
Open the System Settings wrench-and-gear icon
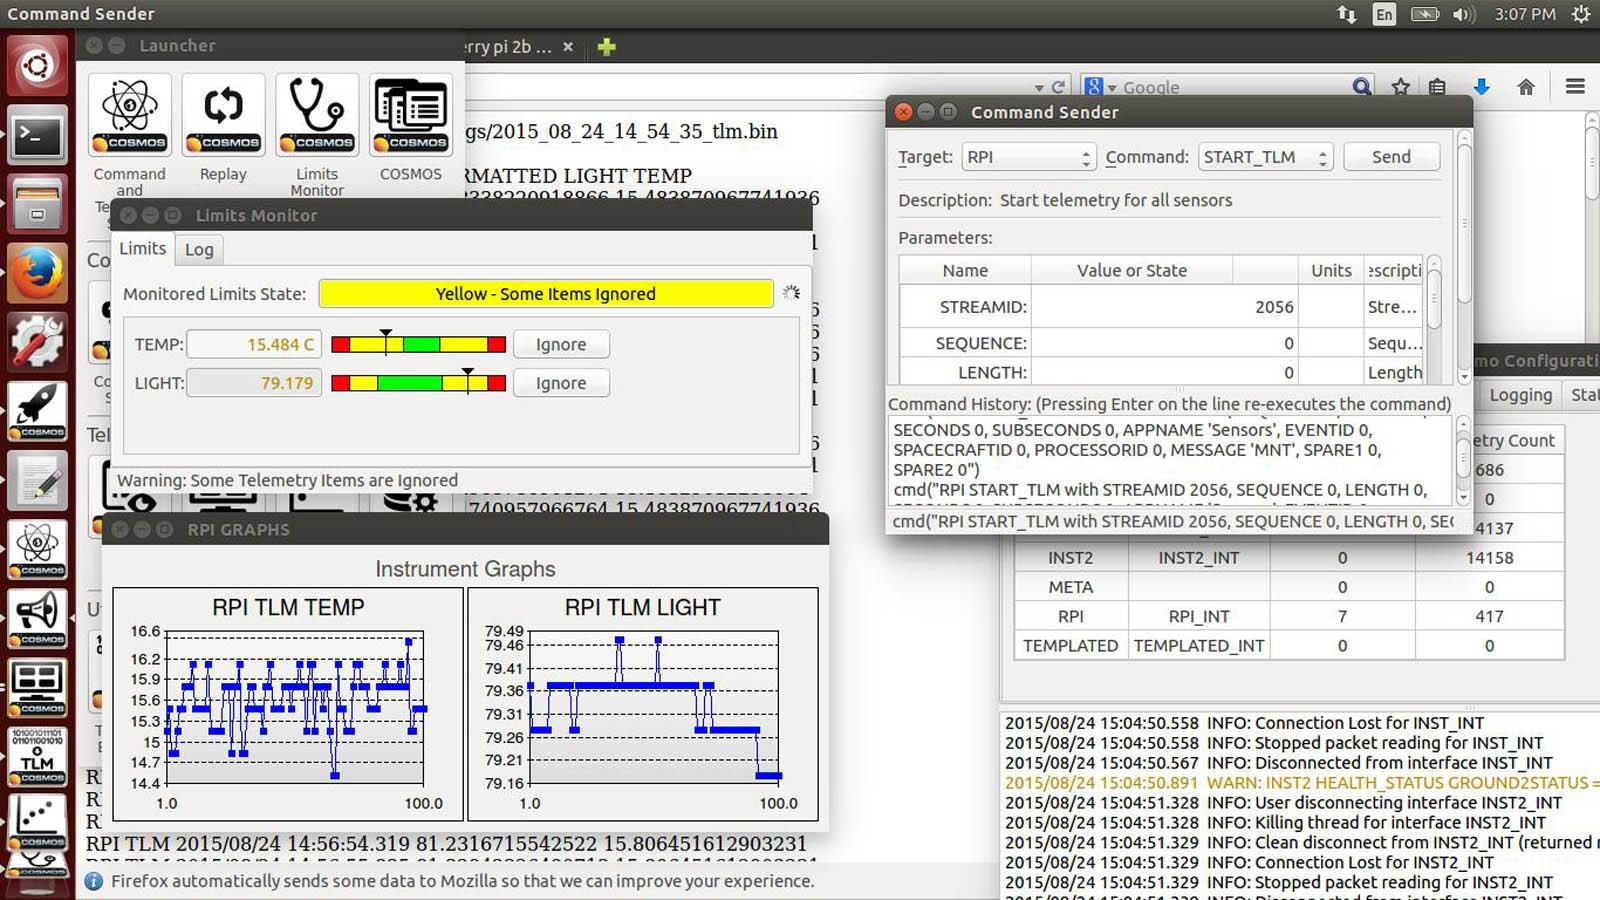tap(37, 342)
